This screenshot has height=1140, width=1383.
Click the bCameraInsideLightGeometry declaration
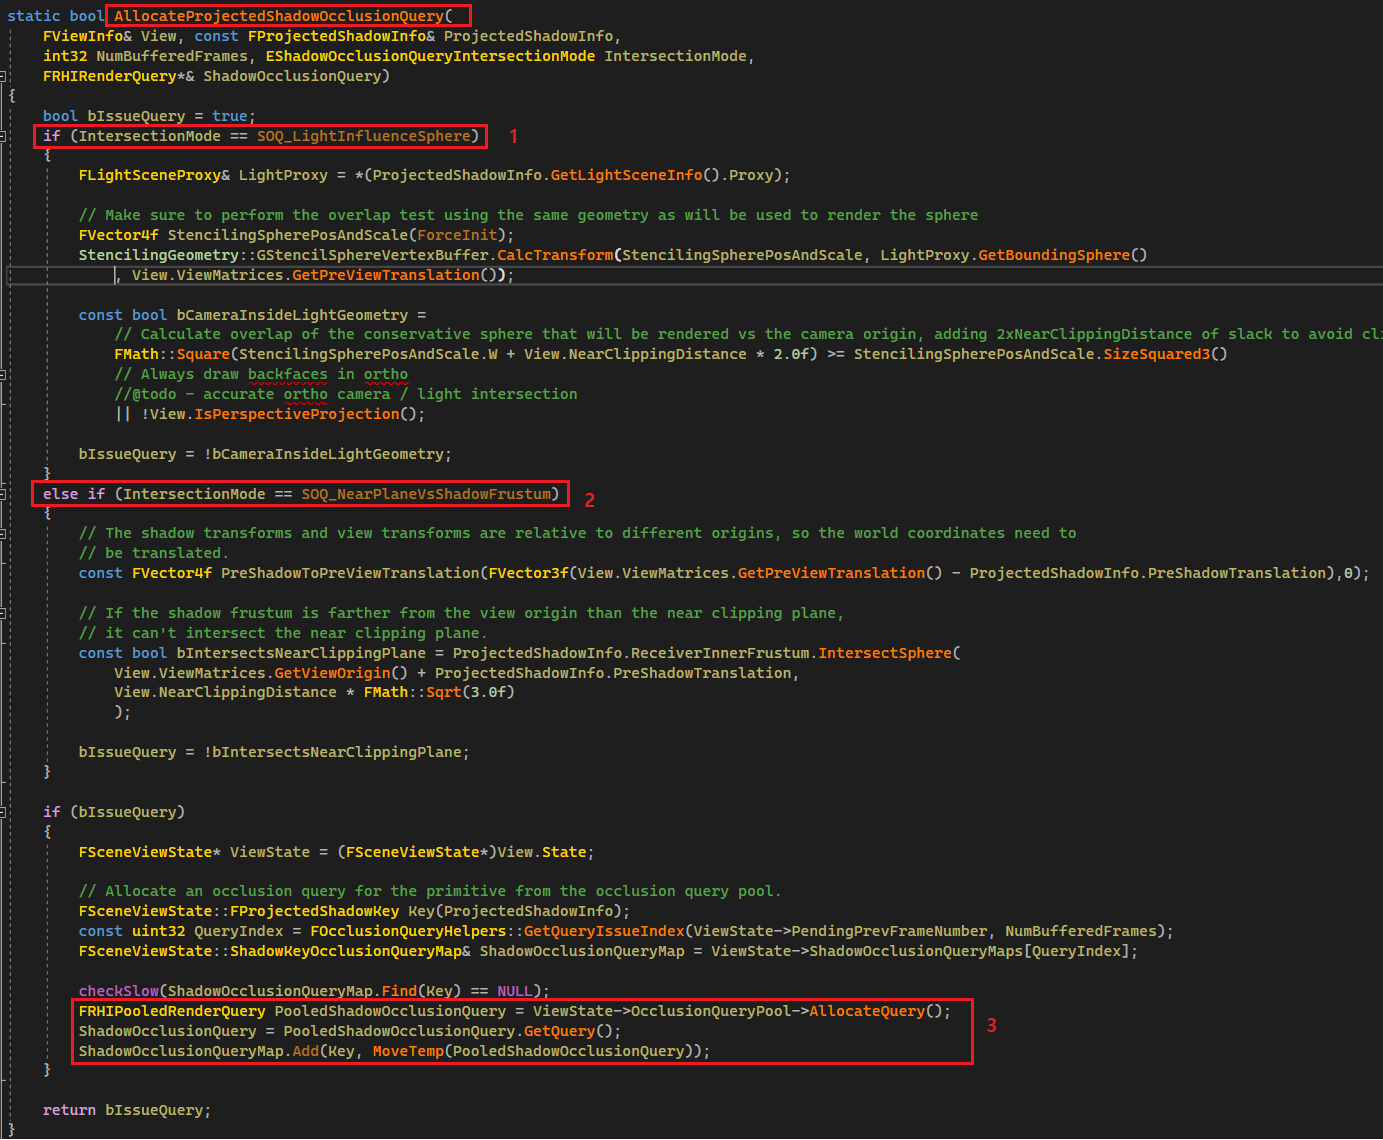(x=292, y=315)
